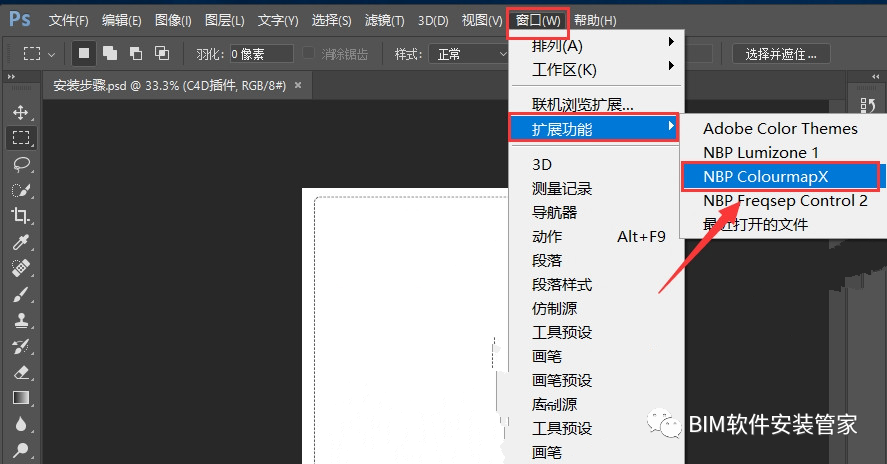
Task: Open the 文件(F) menu
Action: (68, 21)
